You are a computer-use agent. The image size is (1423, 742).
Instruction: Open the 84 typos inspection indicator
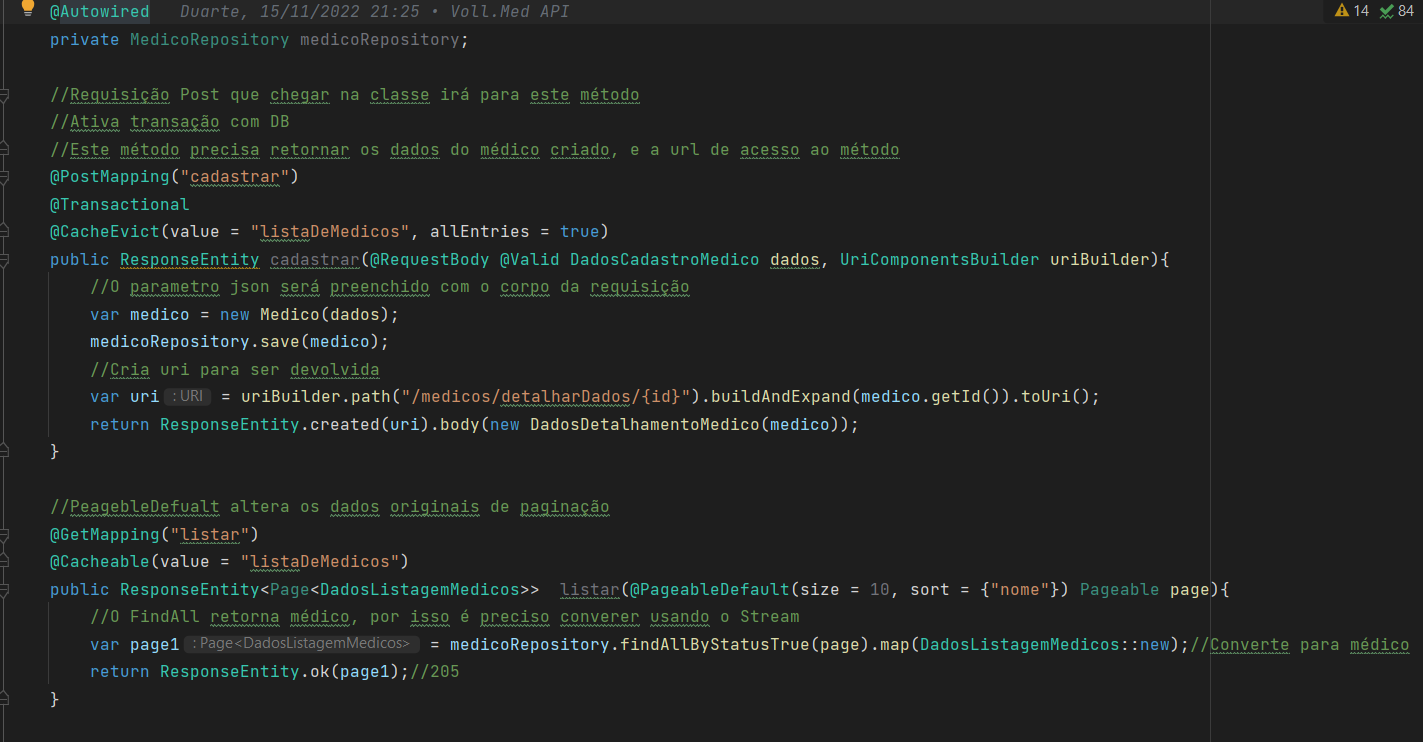pos(1397,11)
